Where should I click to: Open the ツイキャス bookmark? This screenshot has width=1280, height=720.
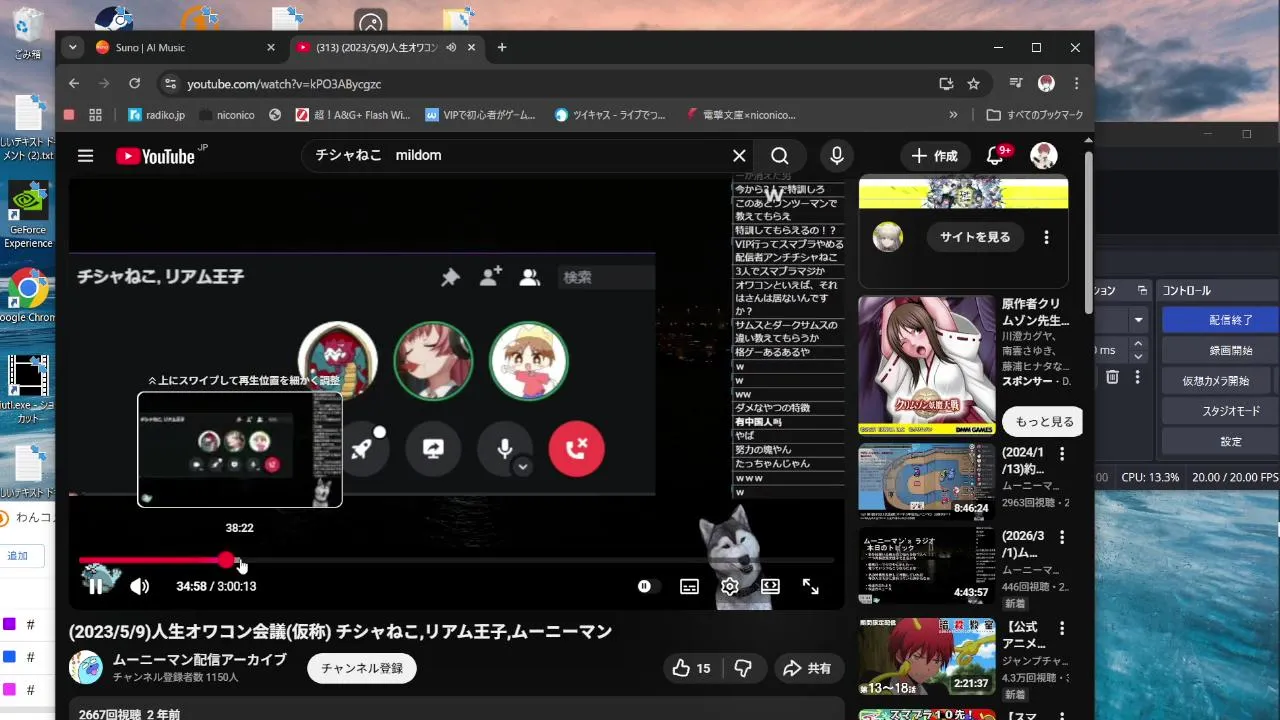[610, 115]
